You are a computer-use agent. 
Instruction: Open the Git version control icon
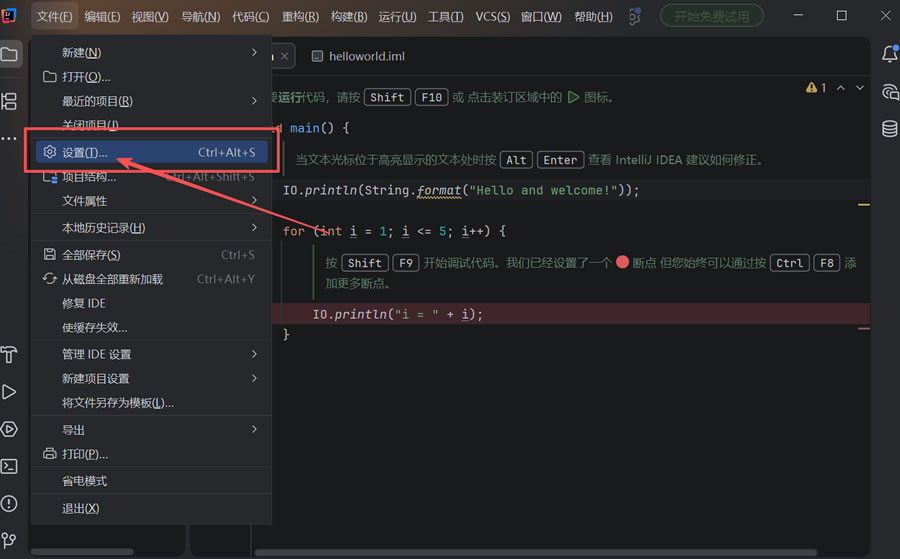tap(9, 540)
